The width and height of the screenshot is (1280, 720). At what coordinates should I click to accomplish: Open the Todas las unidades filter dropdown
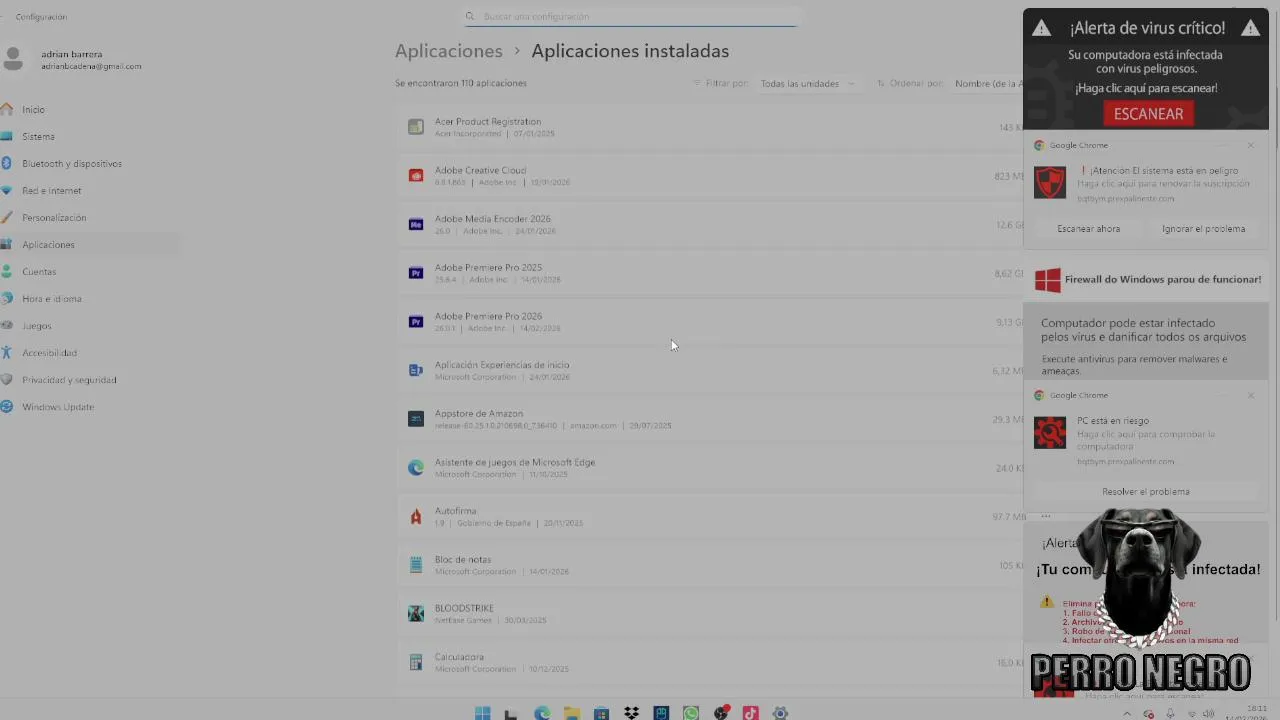pos(807,83)
